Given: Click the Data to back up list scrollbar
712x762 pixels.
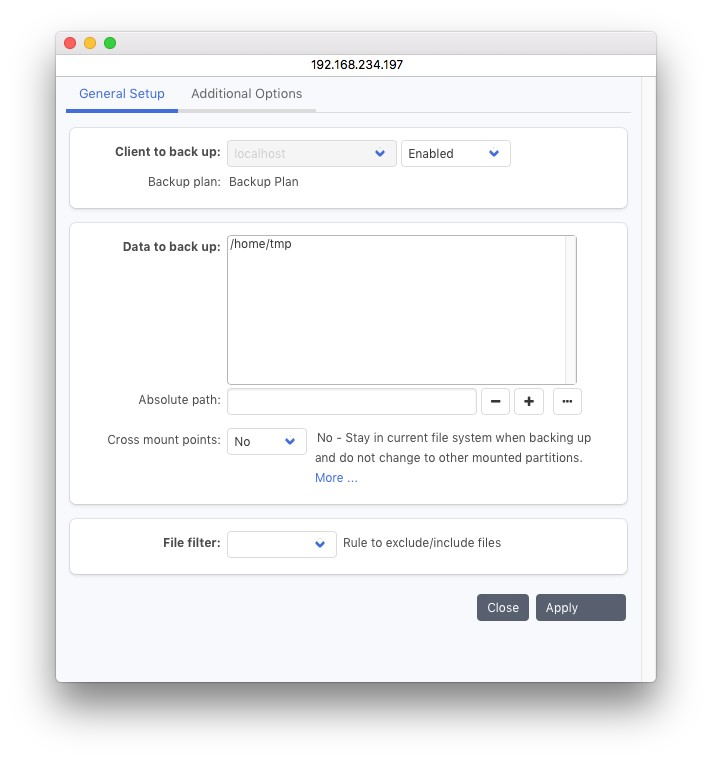Looking at the screenshot, I should coord(570,310).
